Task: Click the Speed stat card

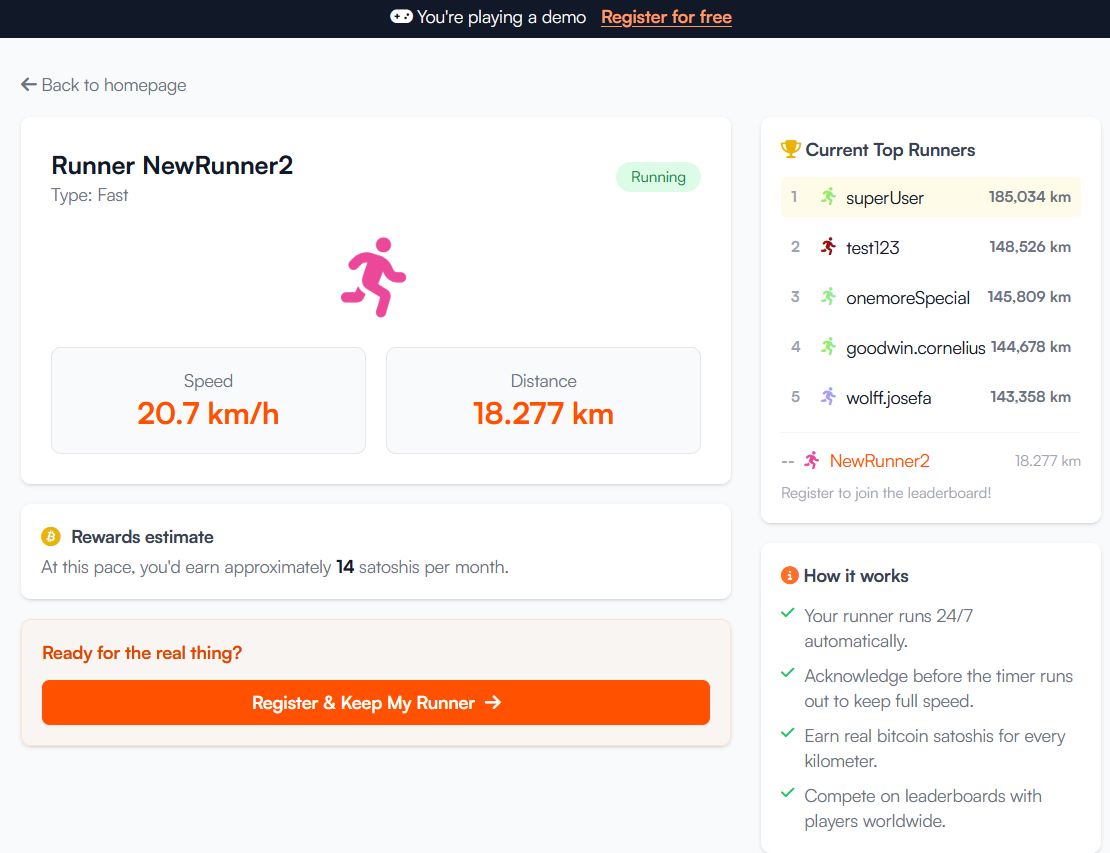Action: [208, 400]
